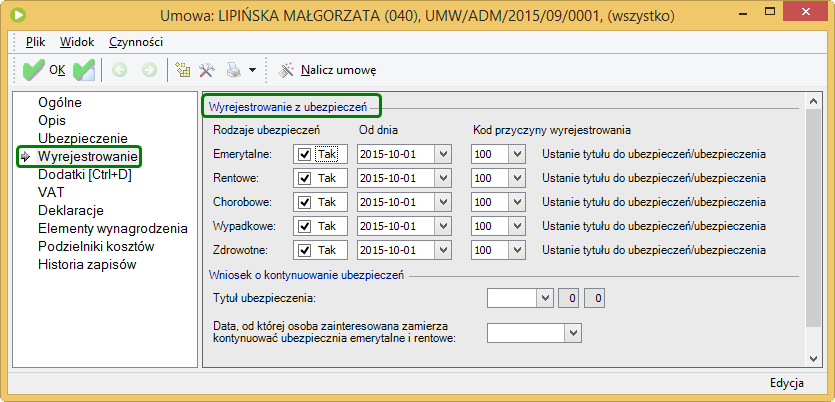The image size is (835, 402).
Task: Open the Chorobowe code 100 dropdown arrow
Action: (x=517, y=202)
